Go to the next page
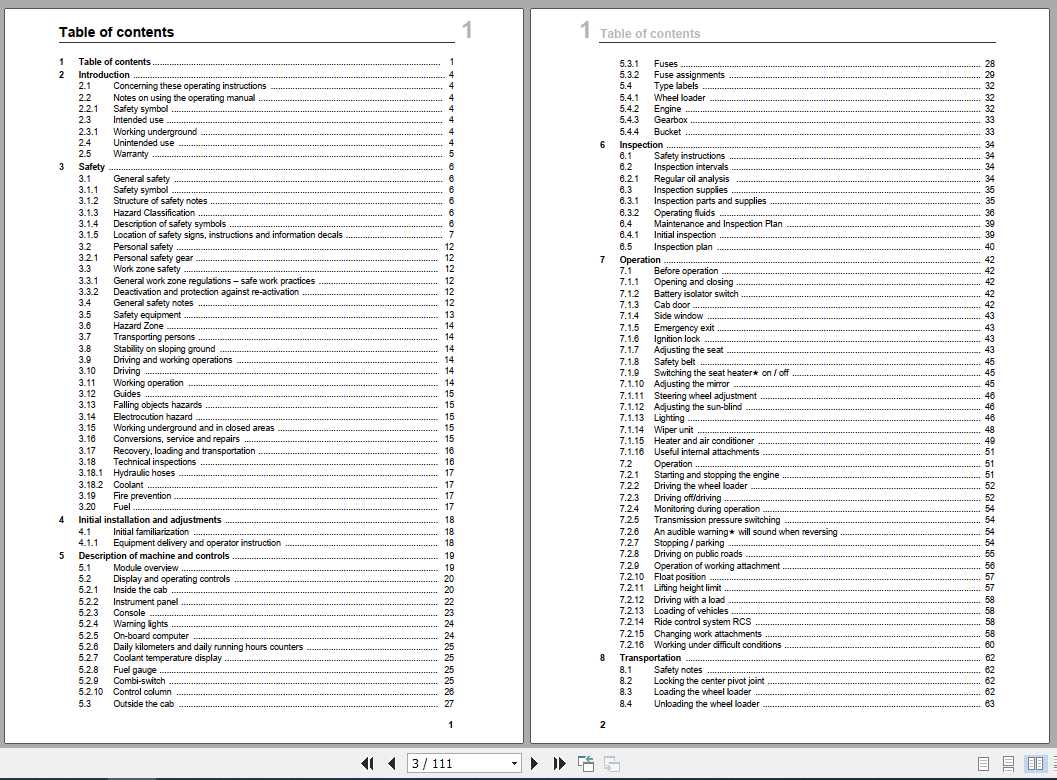This screenshot has height=780, width=1057. point(534,763)
